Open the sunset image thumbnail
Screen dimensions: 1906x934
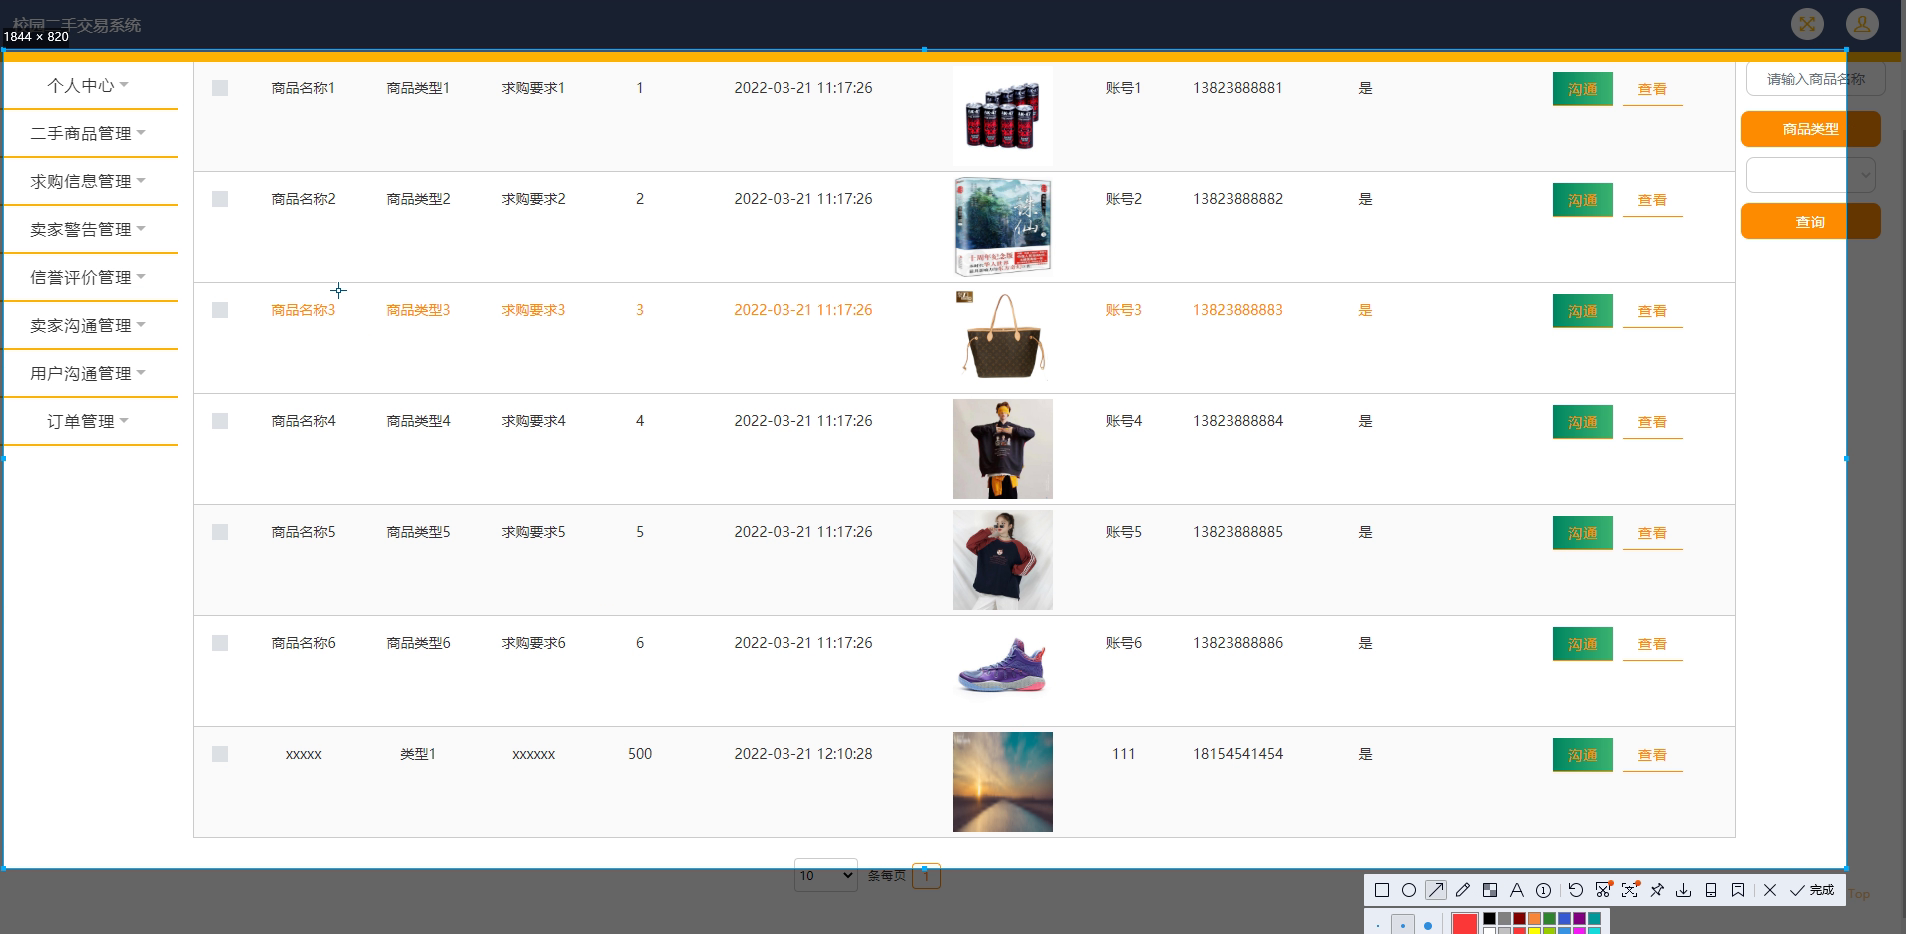[1002, 782]
